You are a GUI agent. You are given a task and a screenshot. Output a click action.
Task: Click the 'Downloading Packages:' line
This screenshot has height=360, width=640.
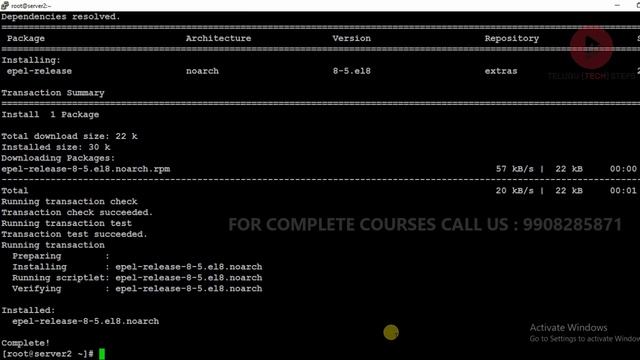point(58,158)
